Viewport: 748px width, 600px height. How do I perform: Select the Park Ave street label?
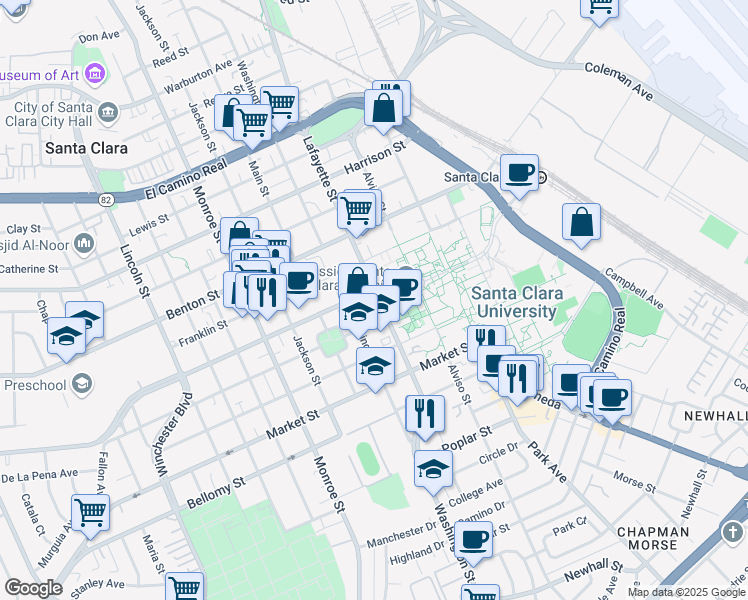[x=547, y=462]
